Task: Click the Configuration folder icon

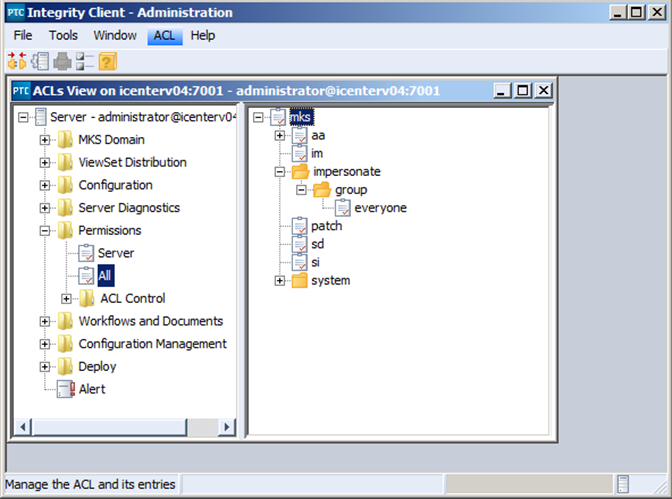Action: pos(66,185)
